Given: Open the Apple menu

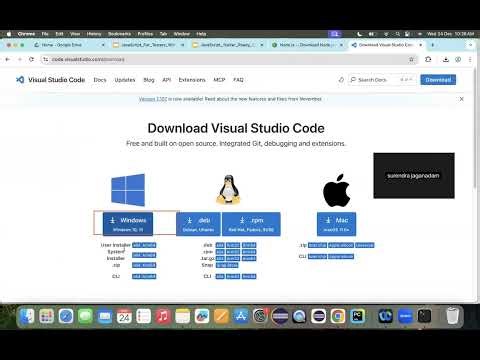Looking at the screenshot, I should tap(9, 34).
